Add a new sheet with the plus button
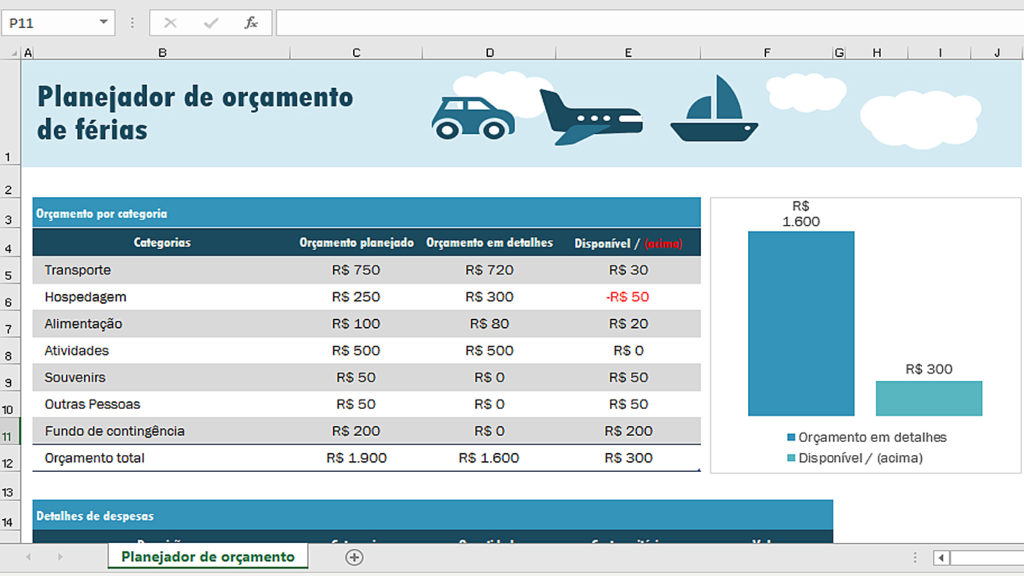 354,557
